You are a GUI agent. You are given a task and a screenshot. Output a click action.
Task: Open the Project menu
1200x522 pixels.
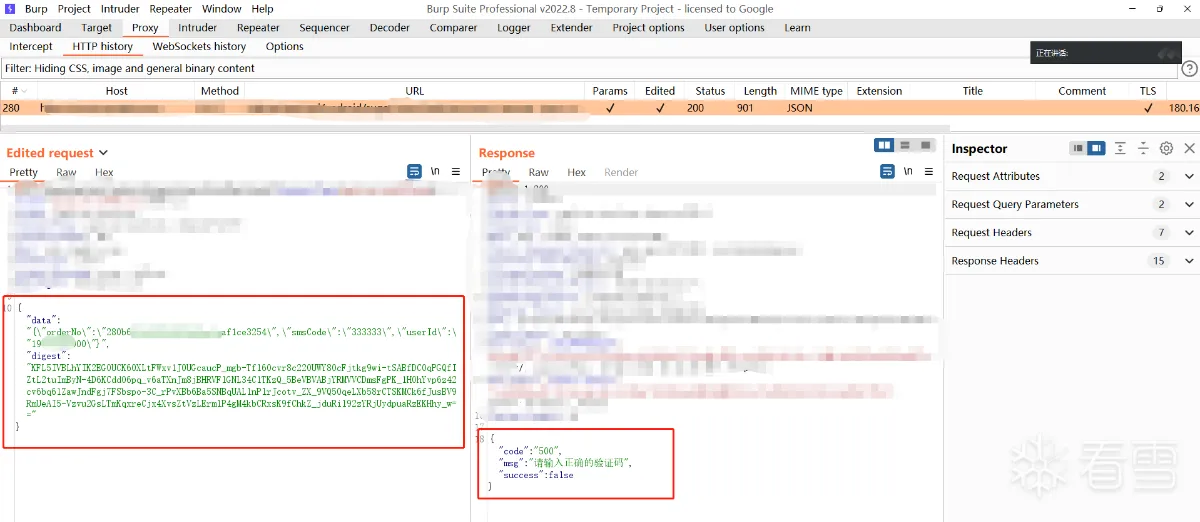point(74,9)
